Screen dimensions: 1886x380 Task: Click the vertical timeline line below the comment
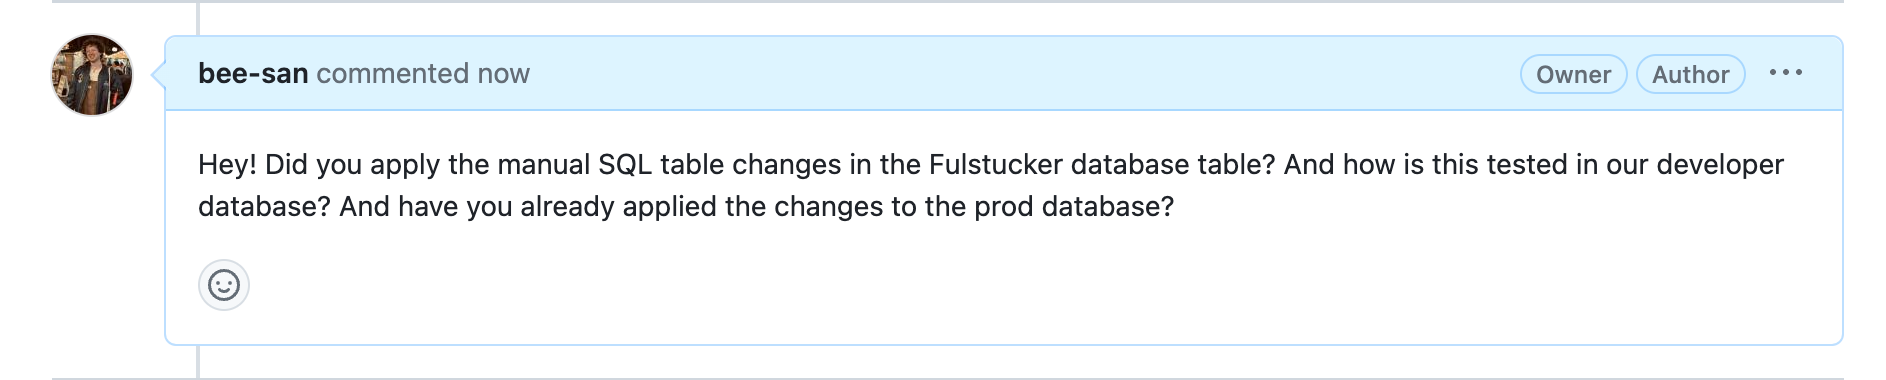coord(198,362)
